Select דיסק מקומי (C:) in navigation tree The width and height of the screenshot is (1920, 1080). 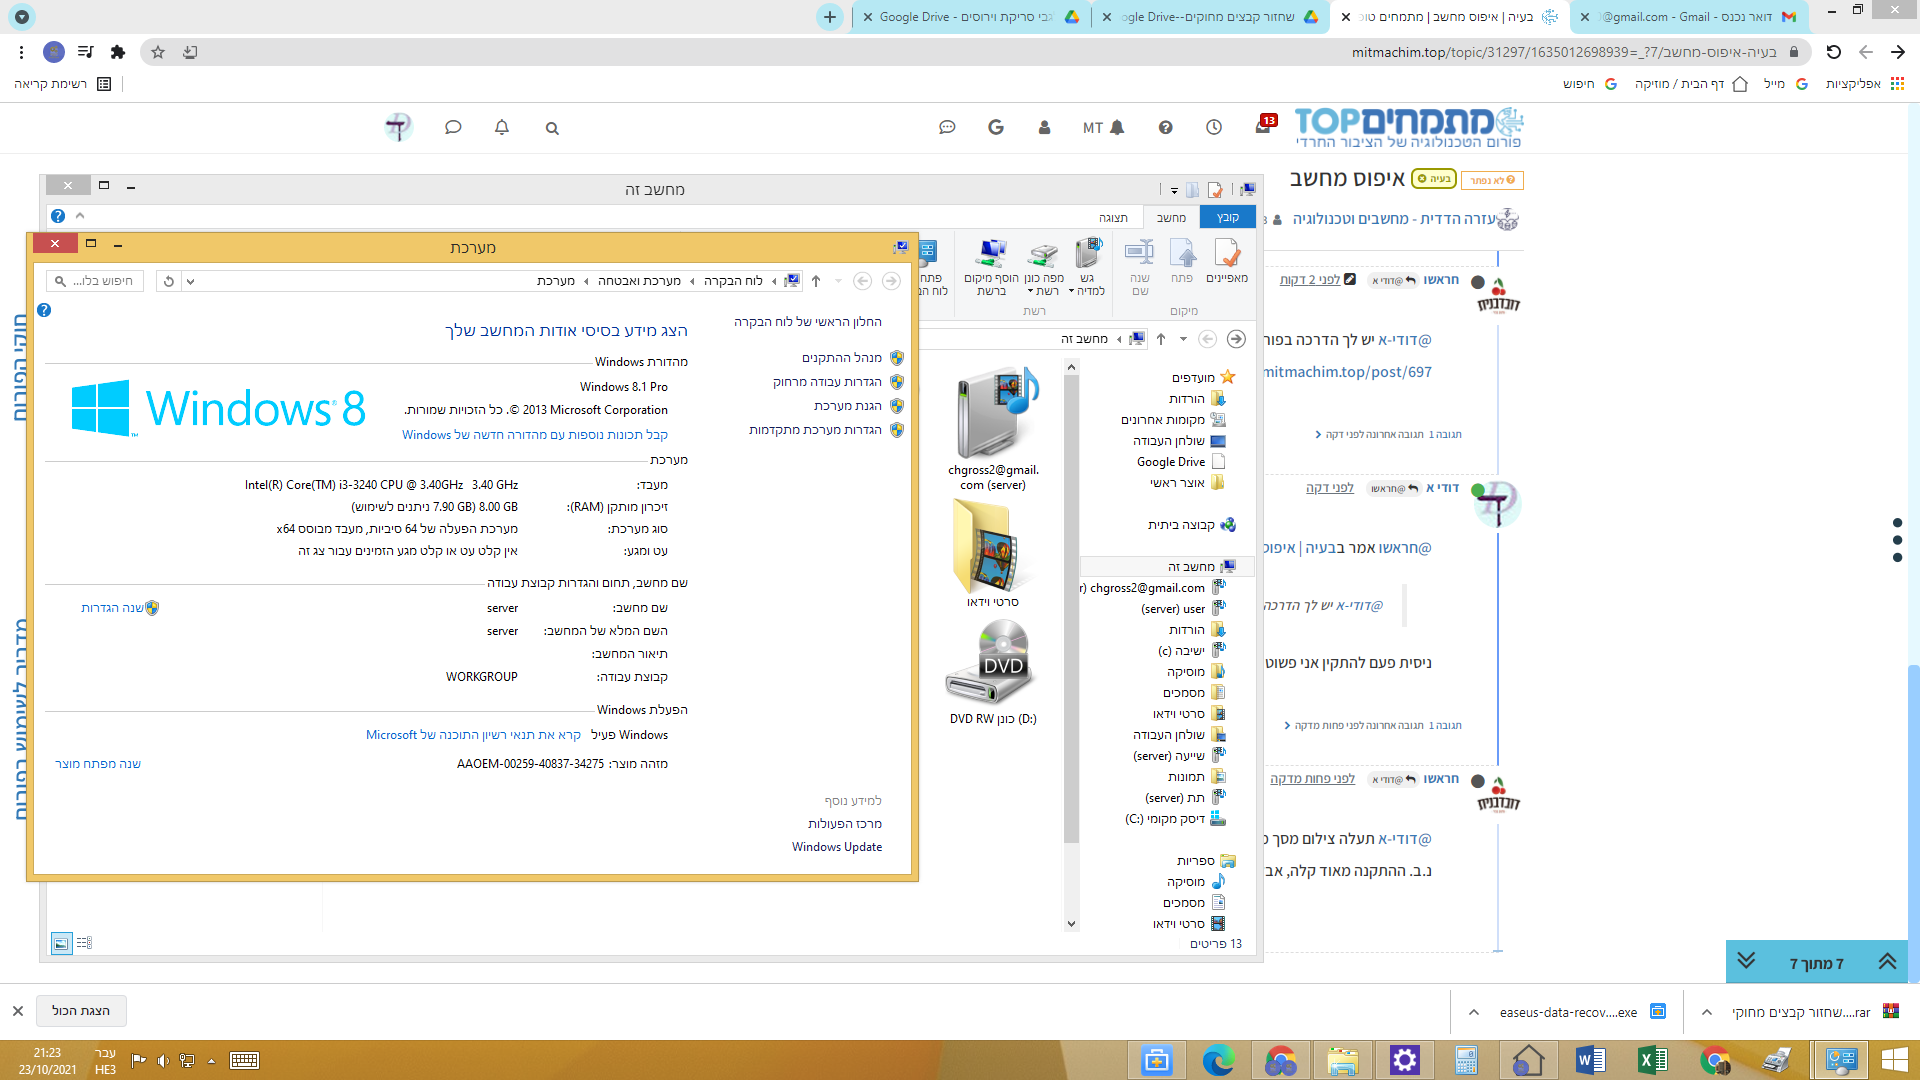1175,818
